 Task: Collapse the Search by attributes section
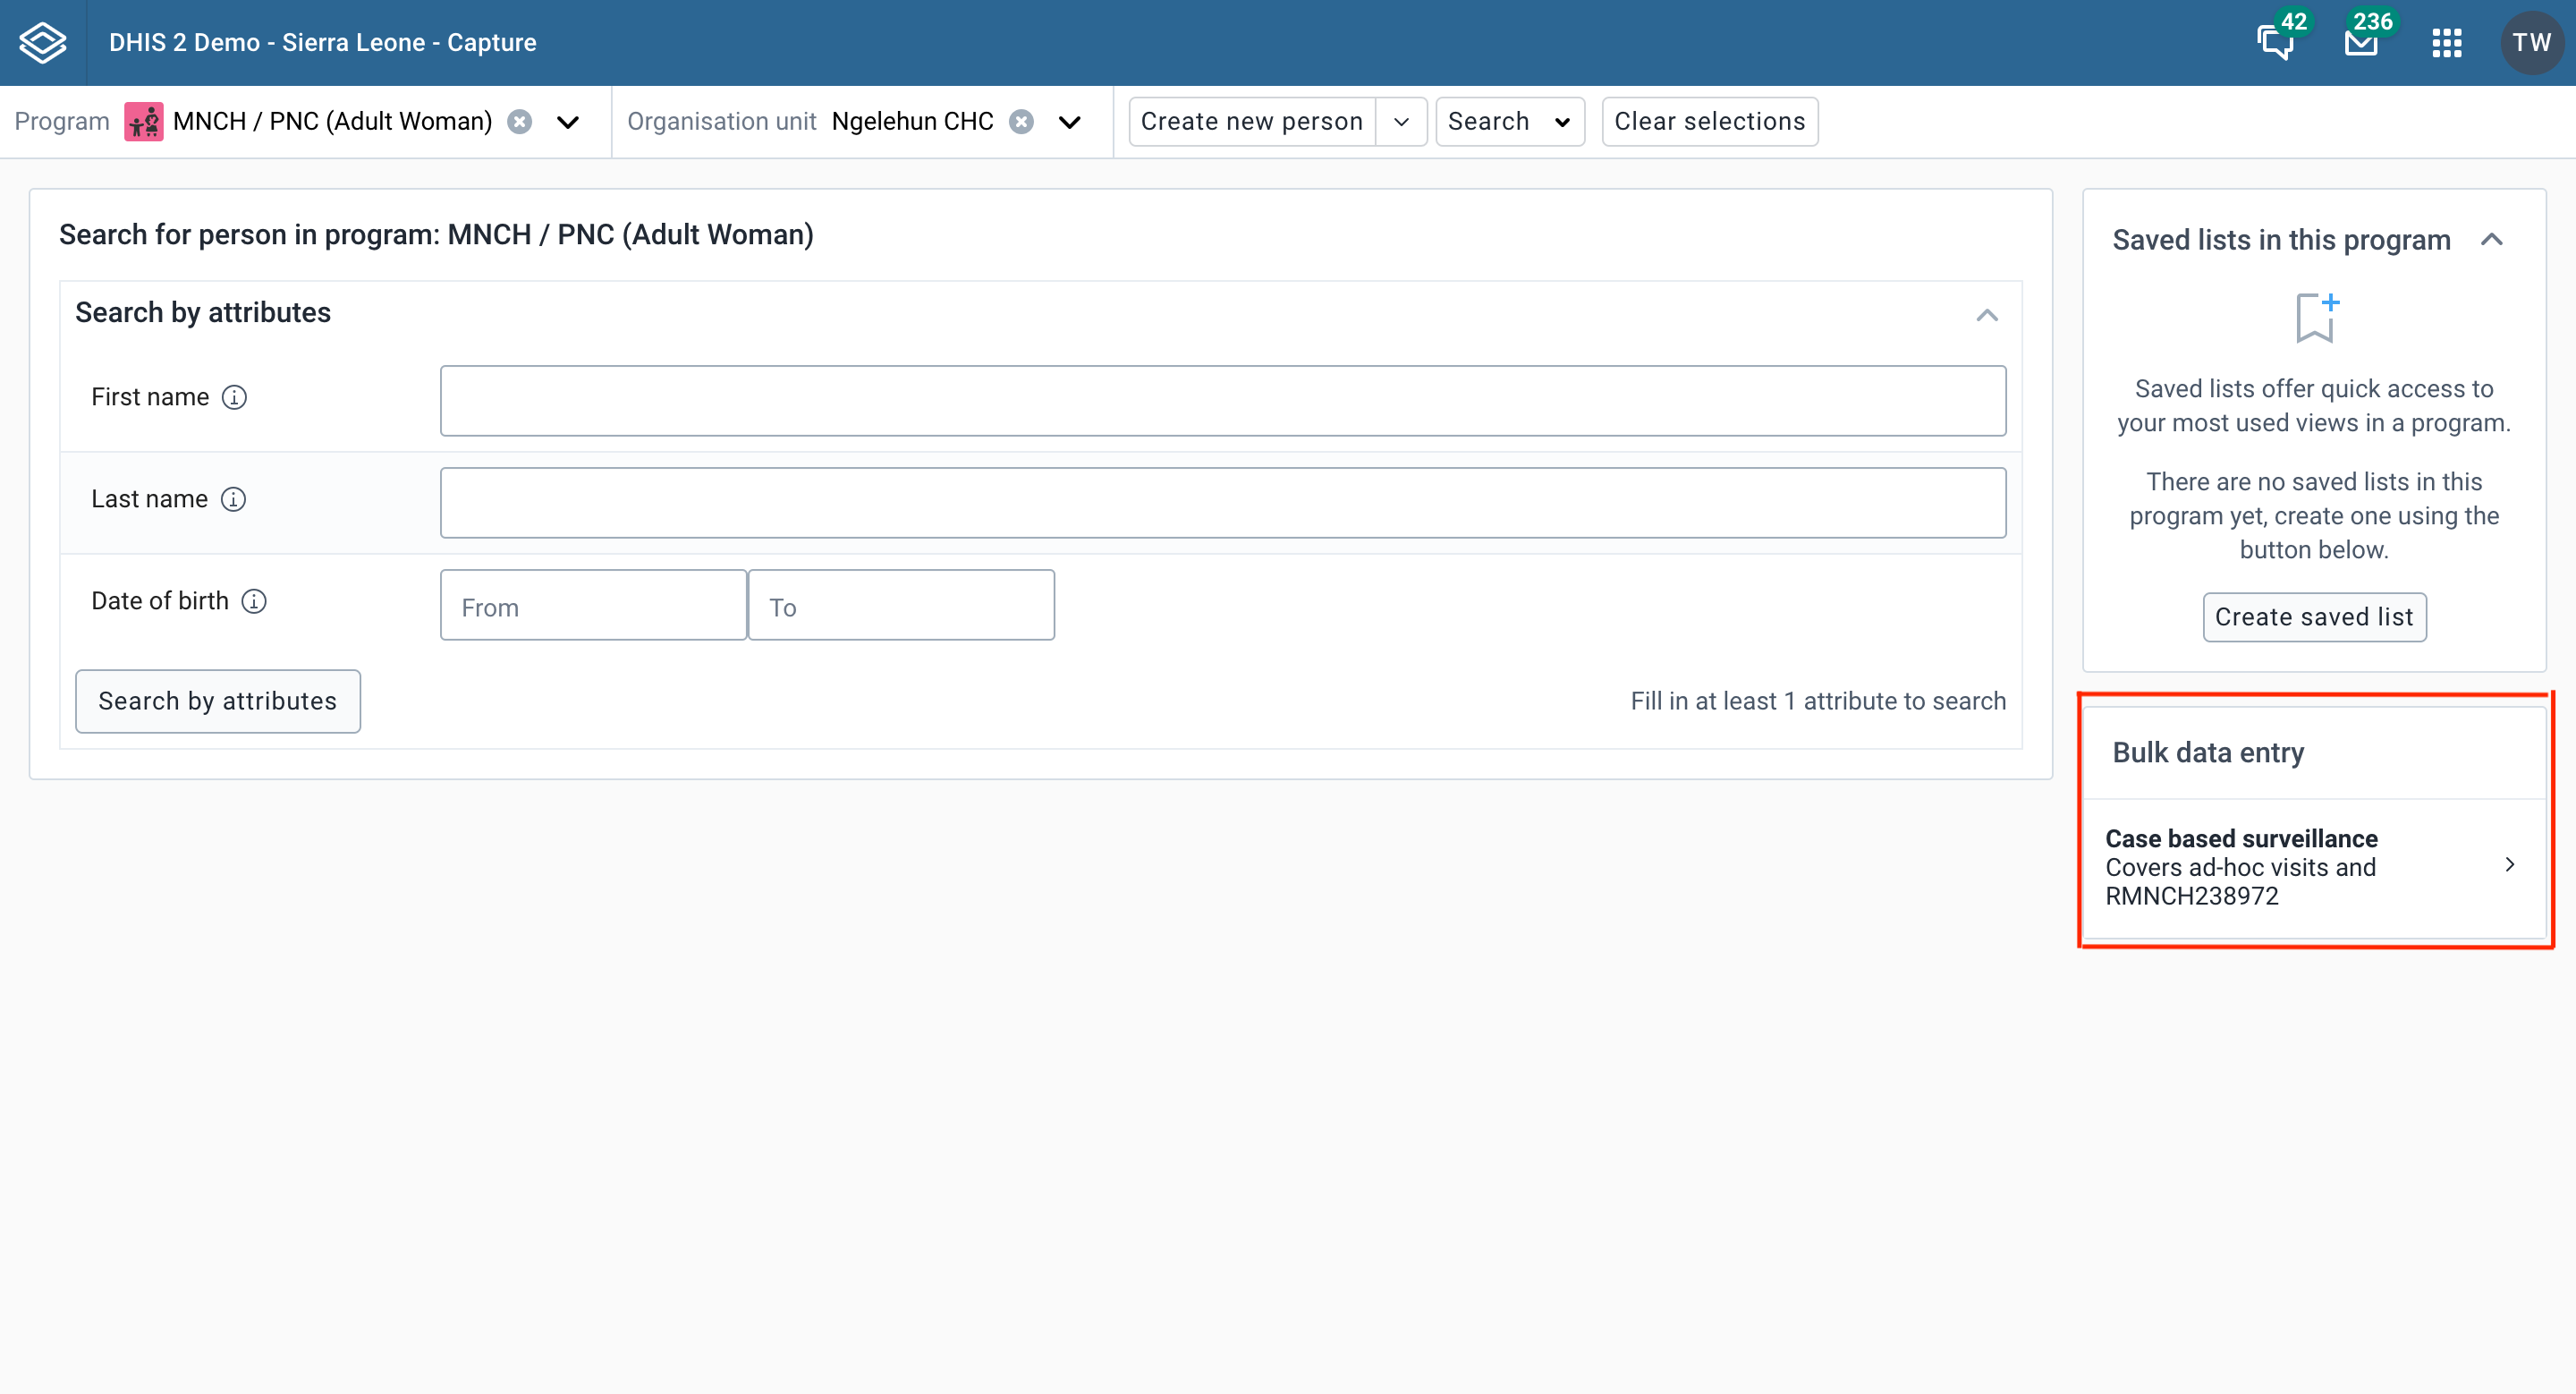1986,314
